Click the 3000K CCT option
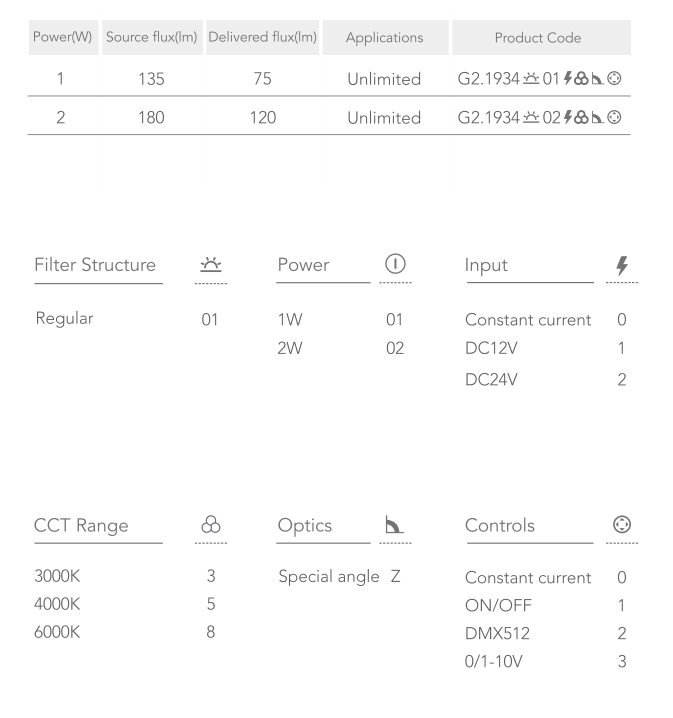This screenshot has height=718, width=673. coord(58,577)
